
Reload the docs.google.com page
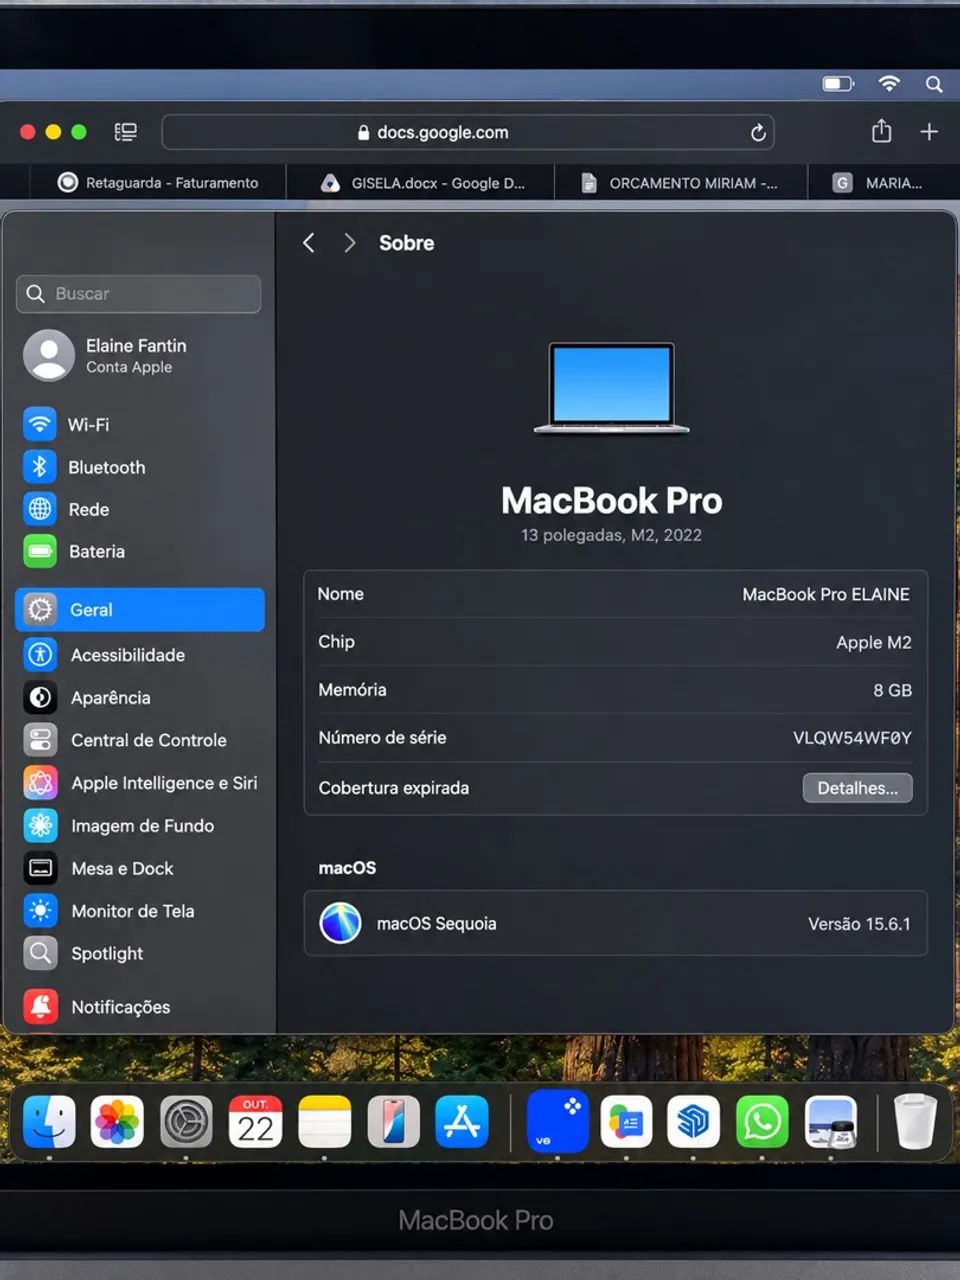coord(758,132)
